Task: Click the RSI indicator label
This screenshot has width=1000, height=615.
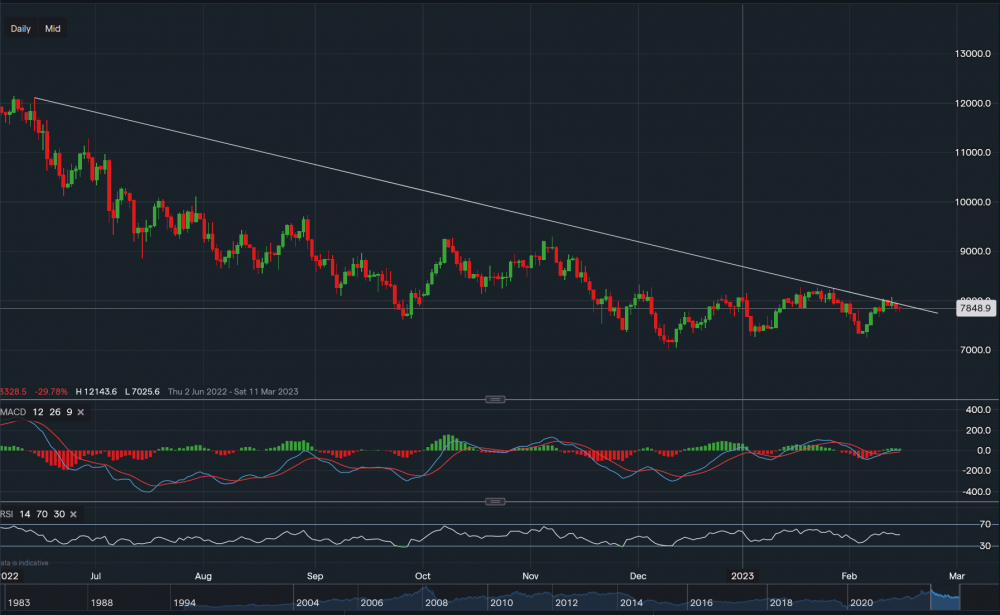Action: click(8, 513)
